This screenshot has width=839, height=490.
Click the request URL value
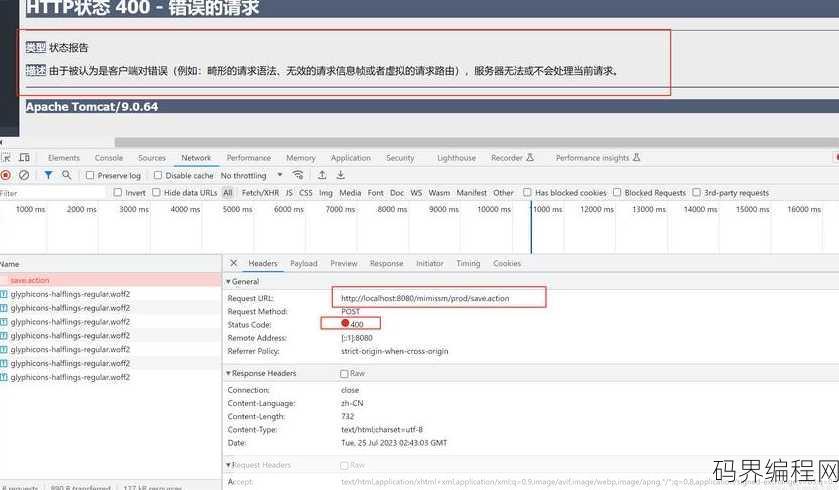[425, 298]
